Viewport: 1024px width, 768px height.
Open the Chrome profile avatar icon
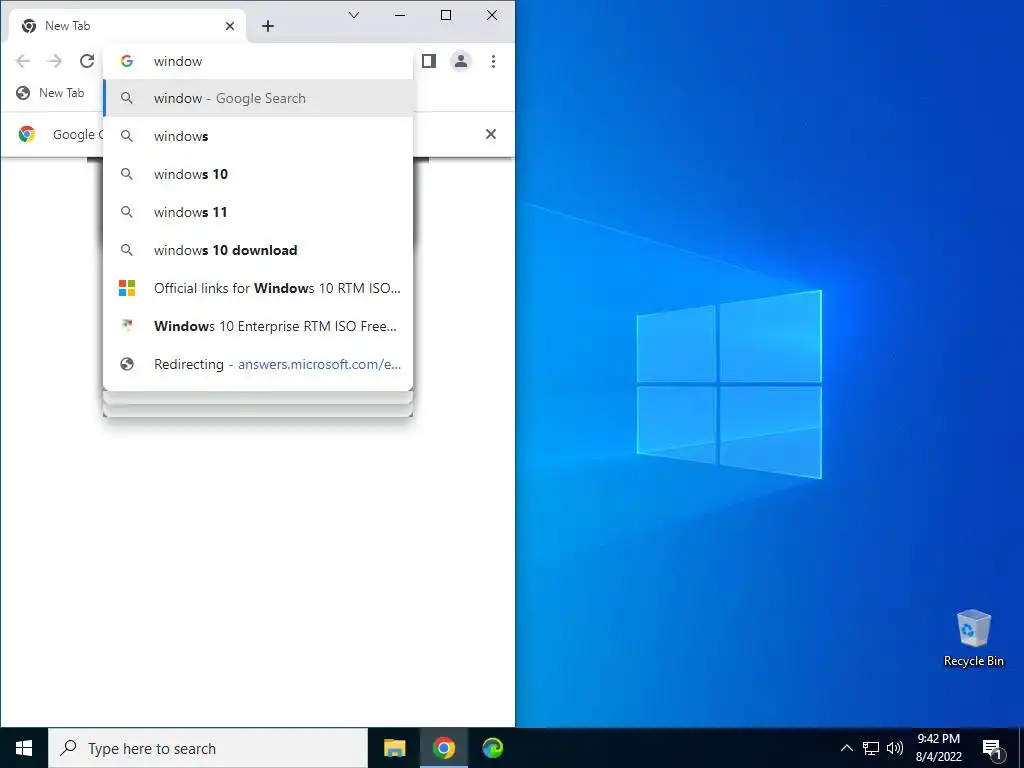(x=461, y=61)
